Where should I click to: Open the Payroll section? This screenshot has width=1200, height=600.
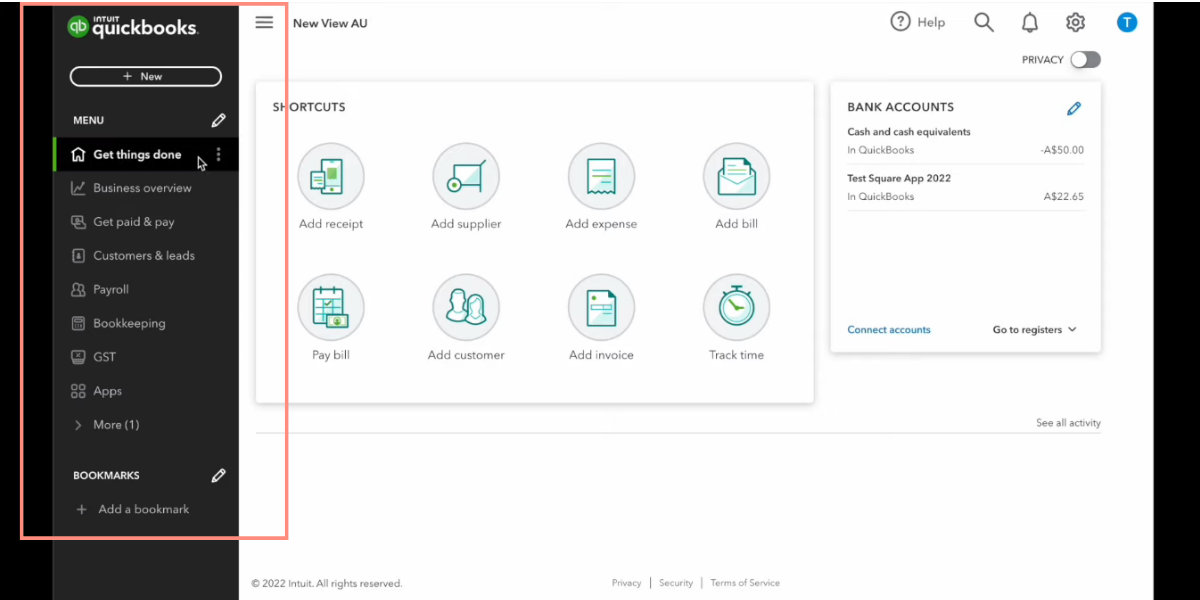tap(111, 289)
